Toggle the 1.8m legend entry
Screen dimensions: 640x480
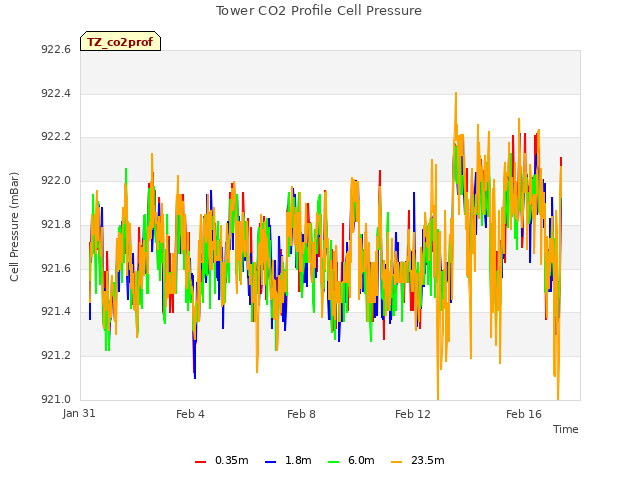point(288,460)
